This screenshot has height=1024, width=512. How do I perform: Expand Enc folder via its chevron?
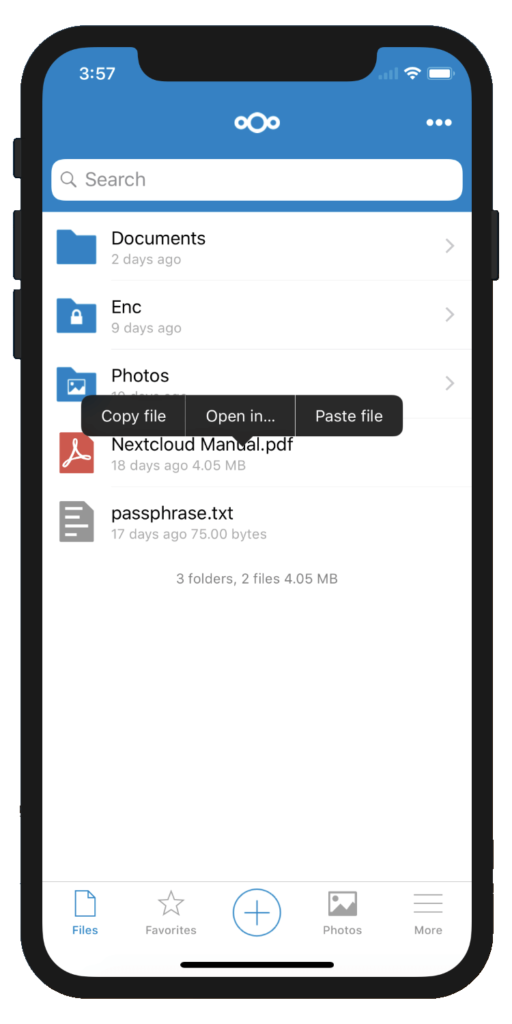(449, 315)
